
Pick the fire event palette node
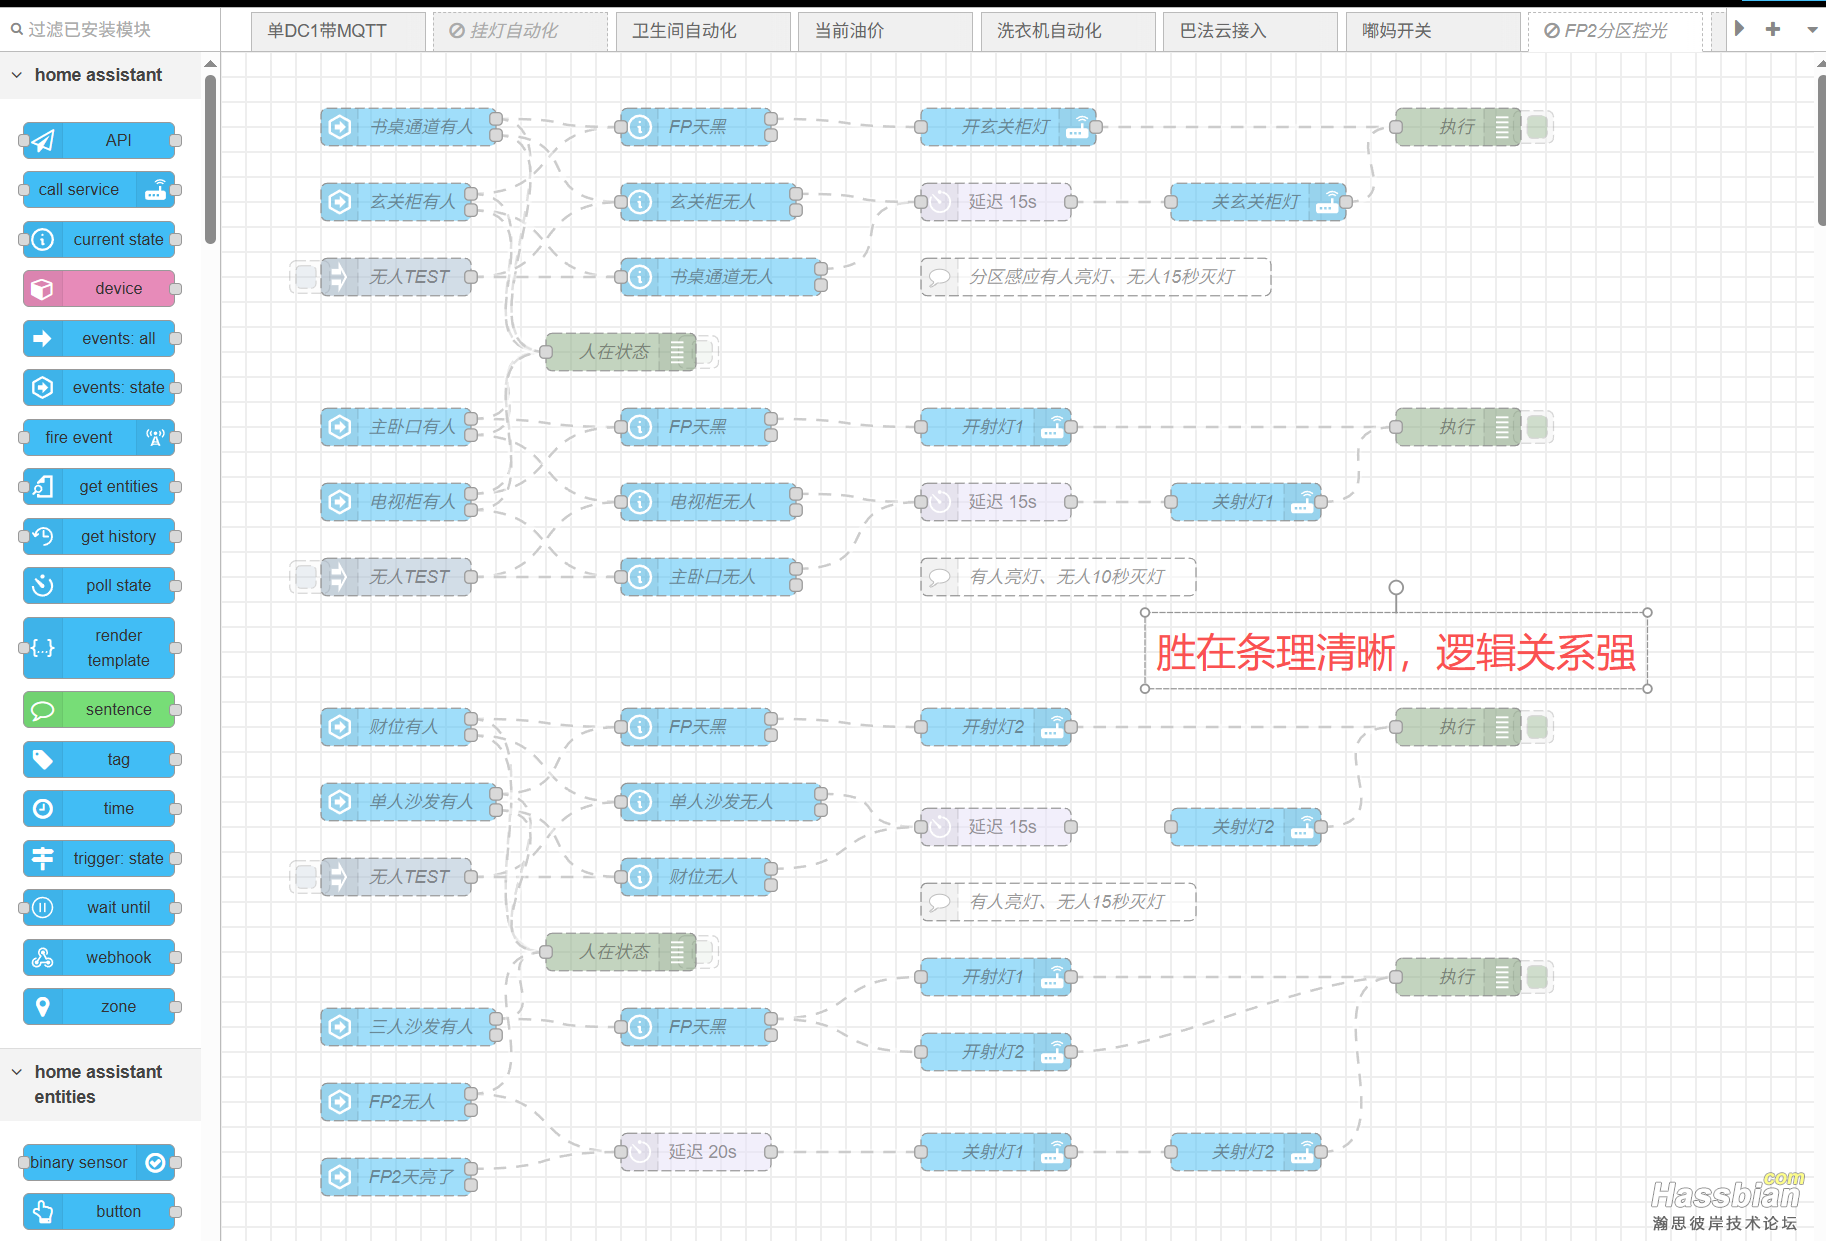pos(99,437)
